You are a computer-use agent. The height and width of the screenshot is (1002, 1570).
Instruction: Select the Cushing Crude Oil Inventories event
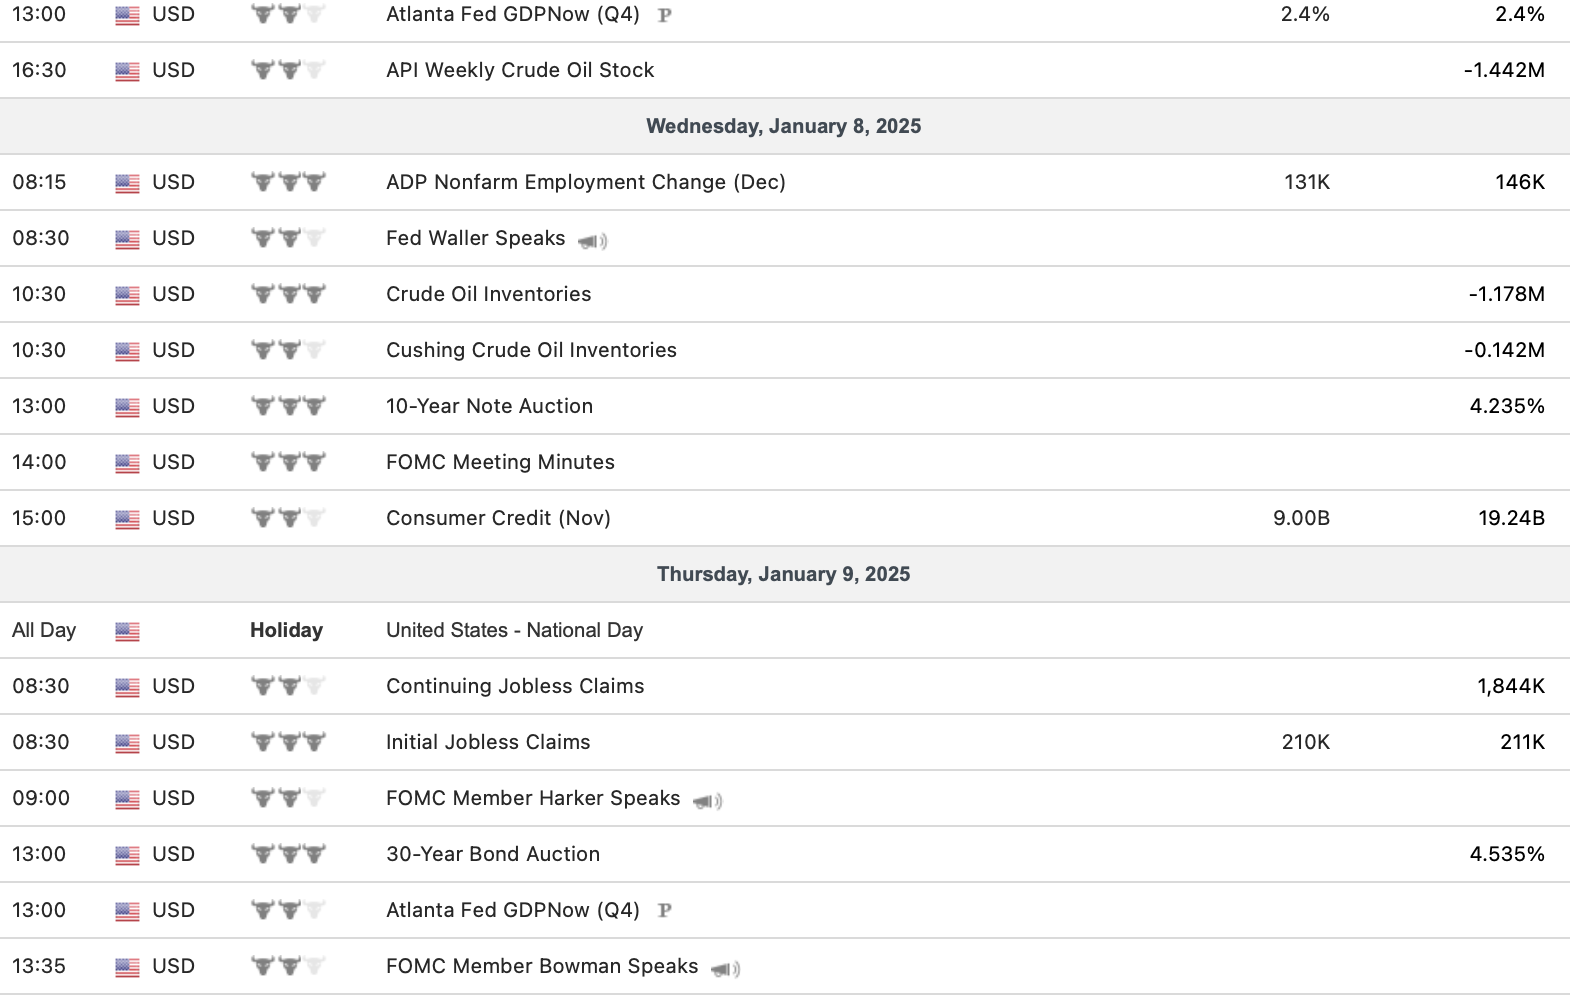click(531, 350)
